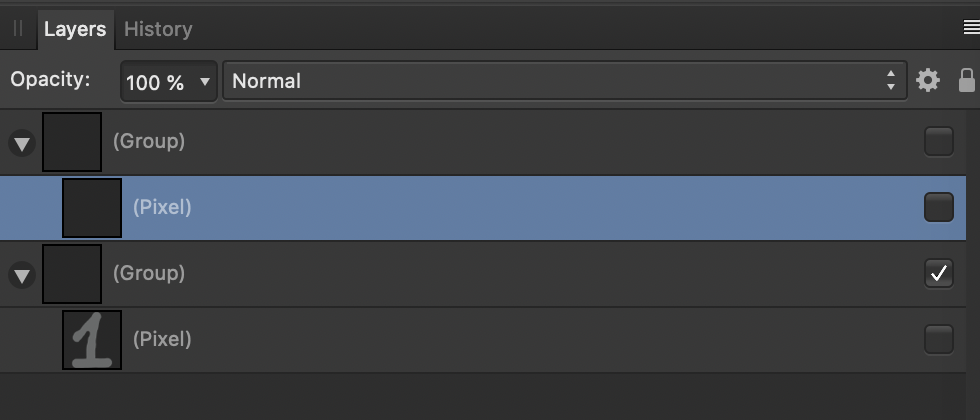The width and height of the screenshot is (980, 420).
Task: Click thumbnail showing the number 1
Action: 92,339
